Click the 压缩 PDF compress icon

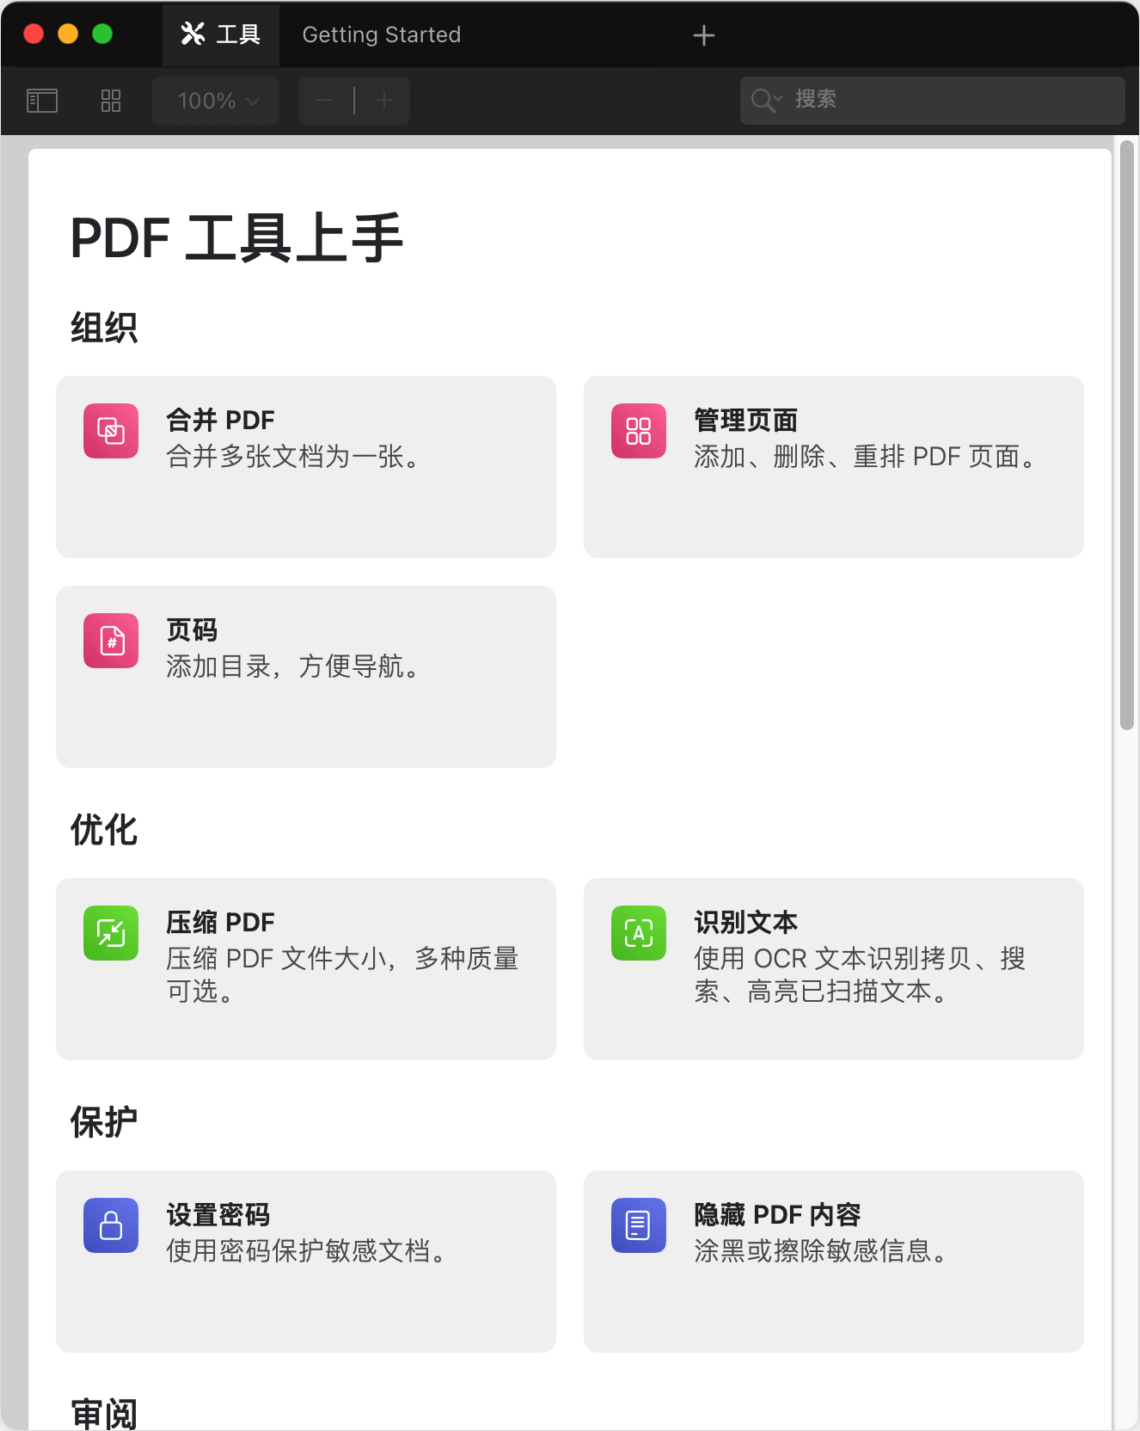pyautogui.click(x=111, y=933)
